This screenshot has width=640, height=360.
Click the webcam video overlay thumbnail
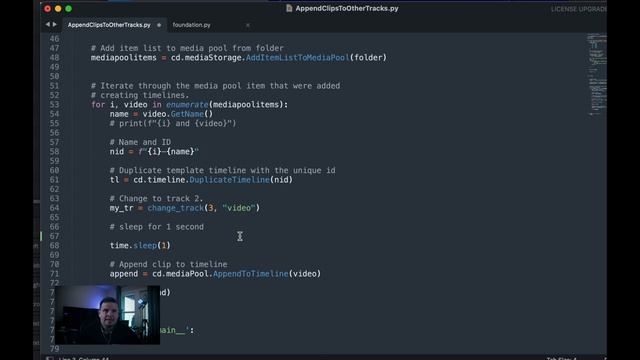[x=107, y=315]
